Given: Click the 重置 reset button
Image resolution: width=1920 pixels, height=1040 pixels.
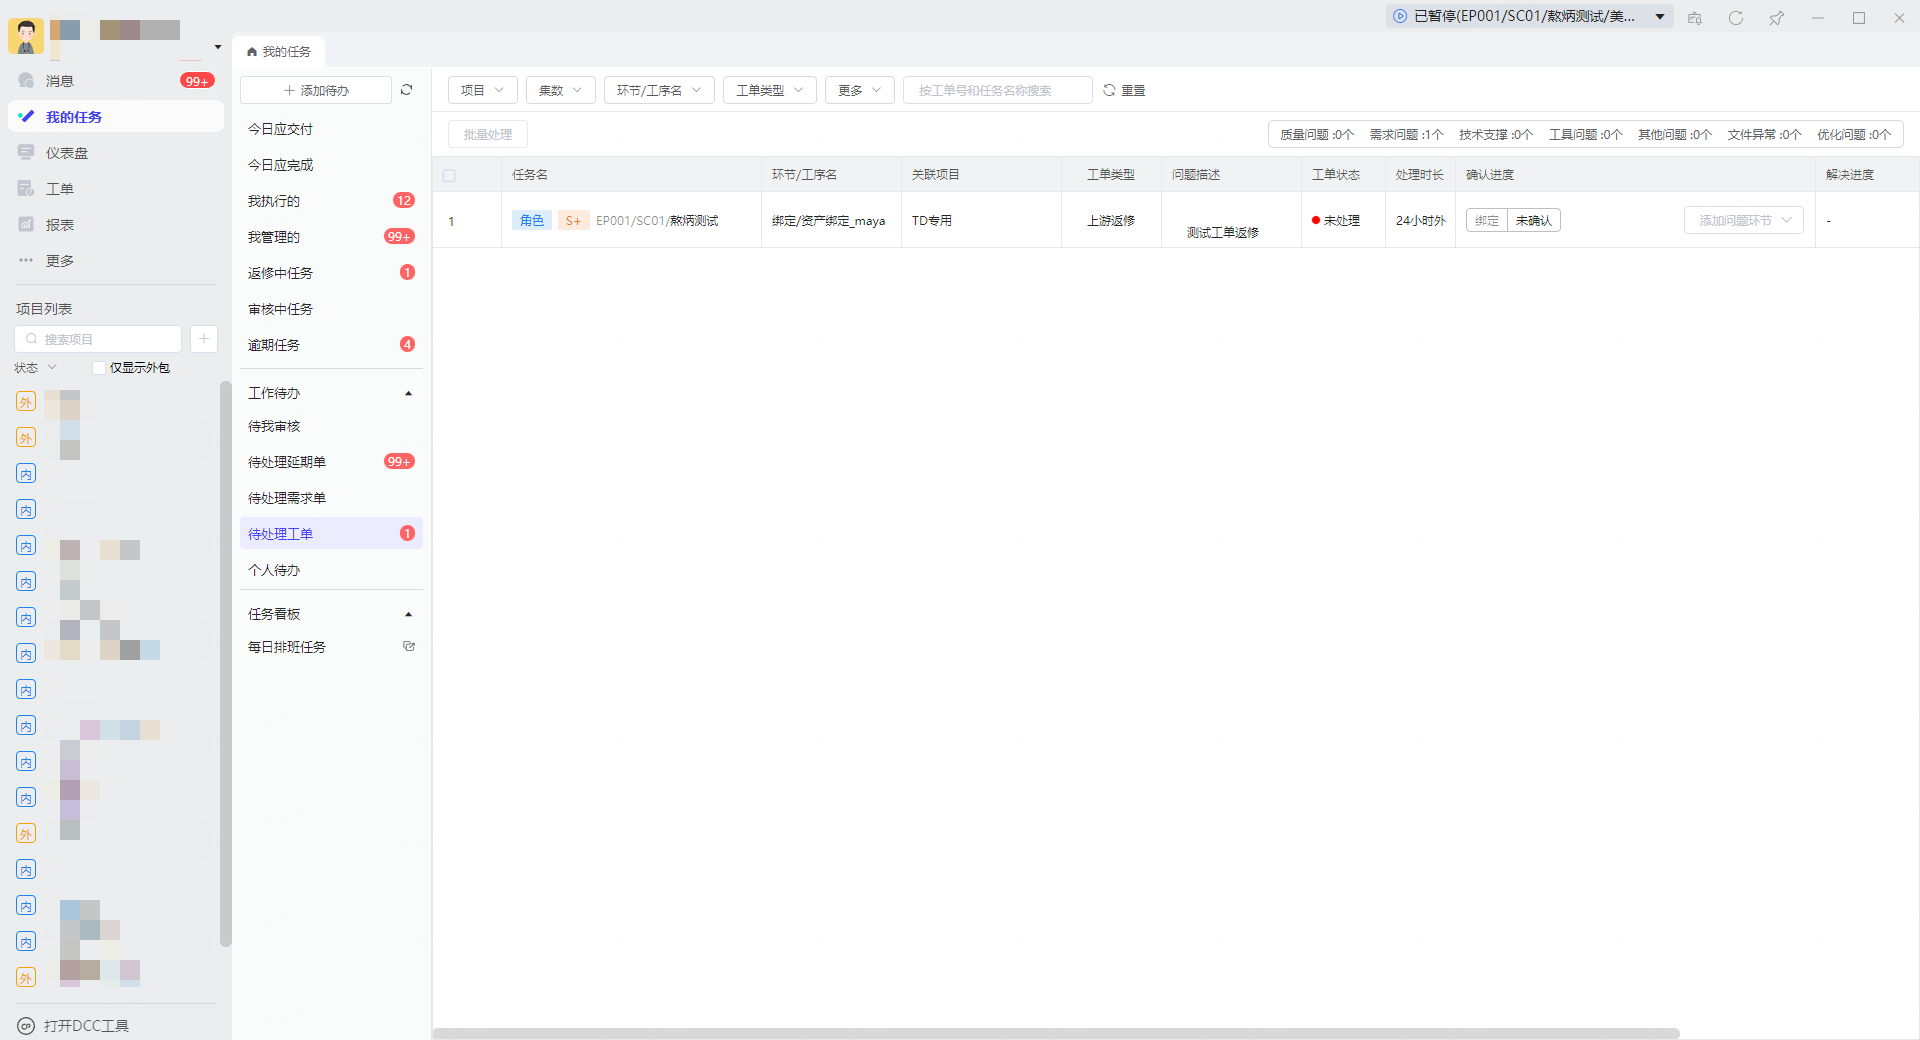Looking at the screenshot, I should (1124, 90).
